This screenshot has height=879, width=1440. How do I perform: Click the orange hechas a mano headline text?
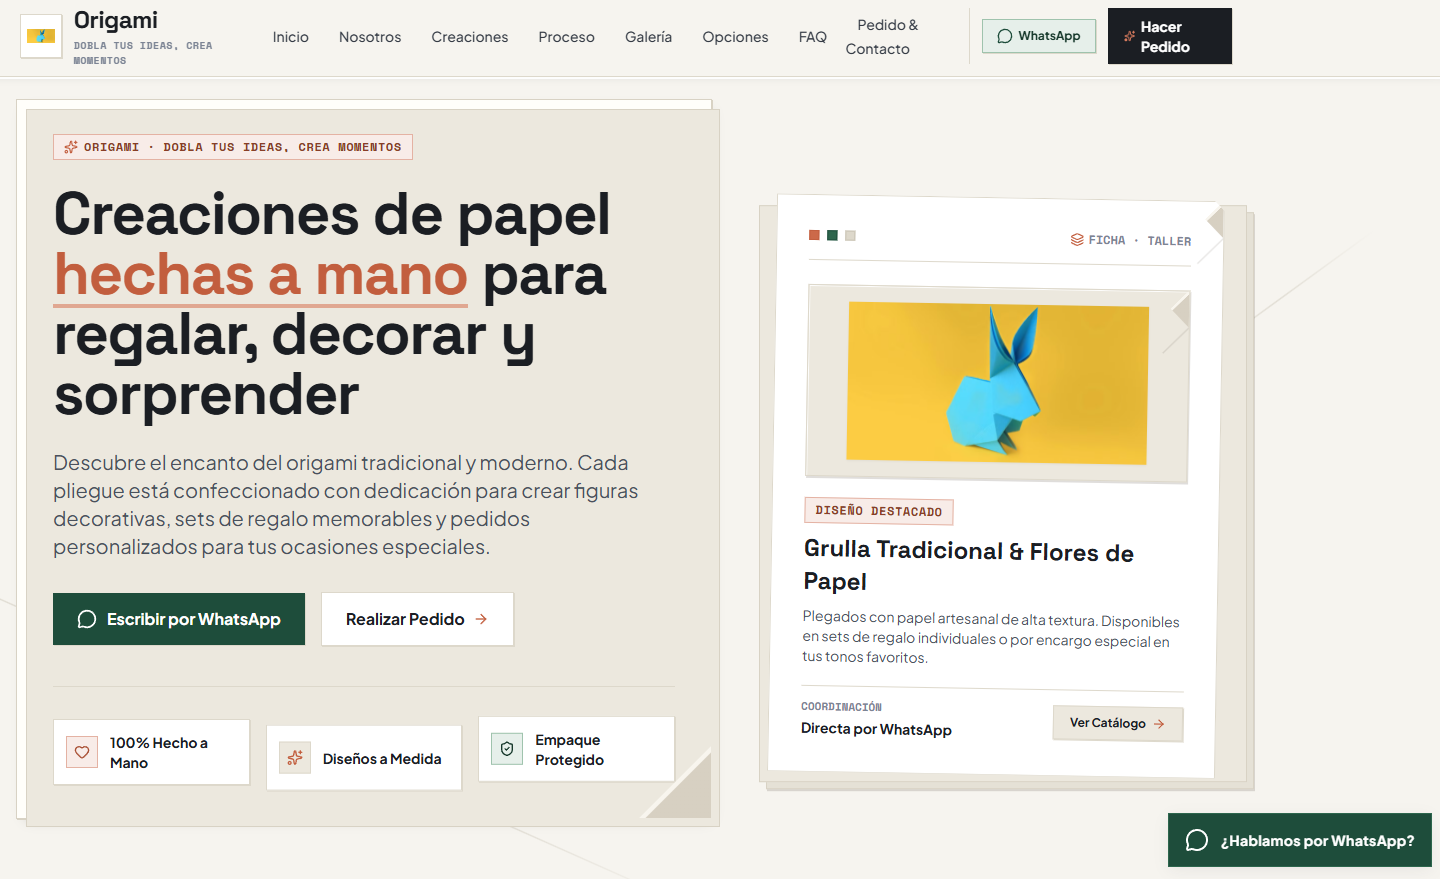point(261,275)
